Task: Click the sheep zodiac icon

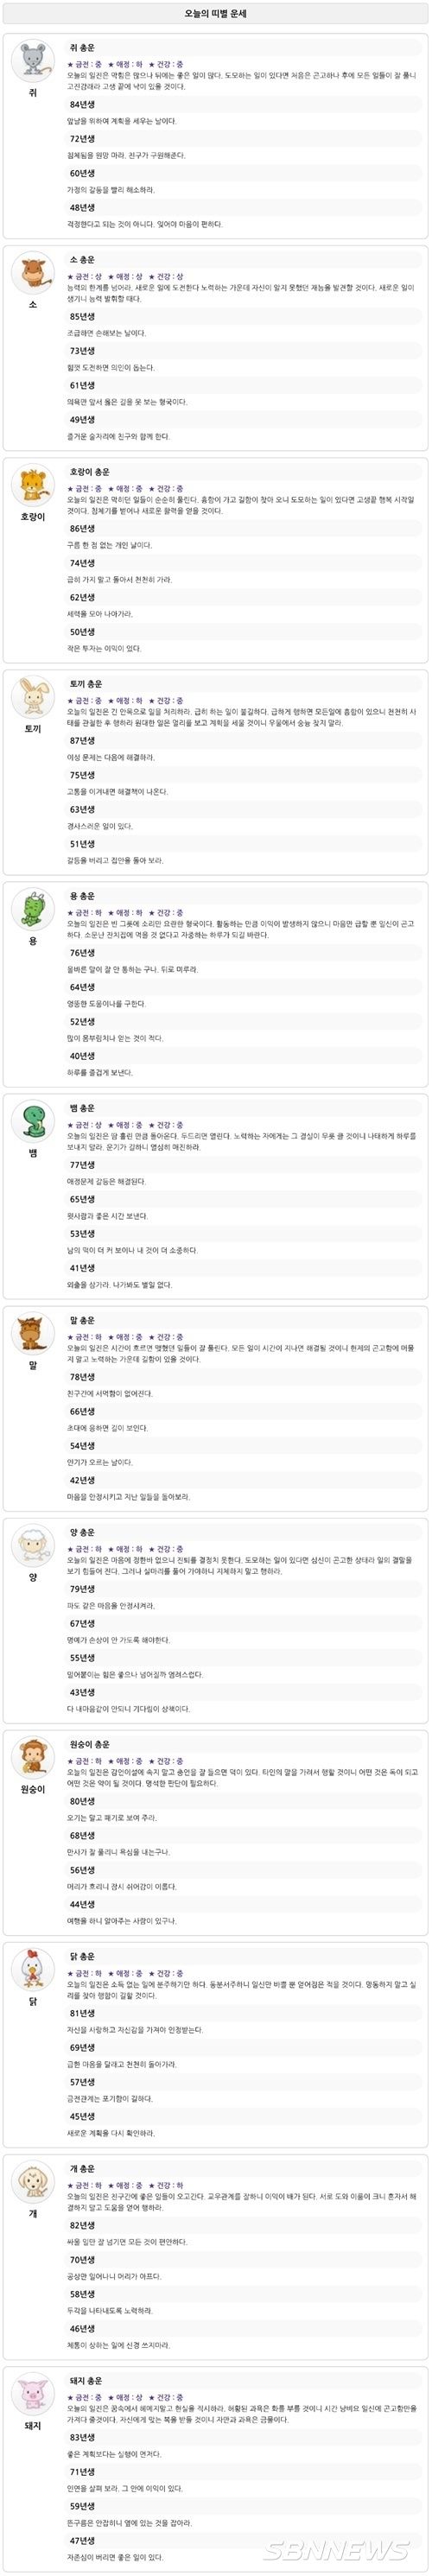Action: [x=33, y=1546]
